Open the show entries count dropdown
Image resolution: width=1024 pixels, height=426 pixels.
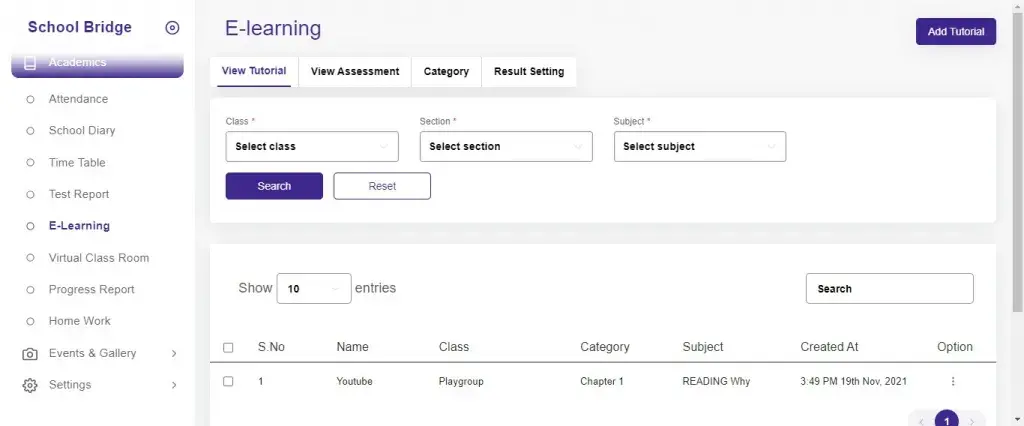point(314,288)
